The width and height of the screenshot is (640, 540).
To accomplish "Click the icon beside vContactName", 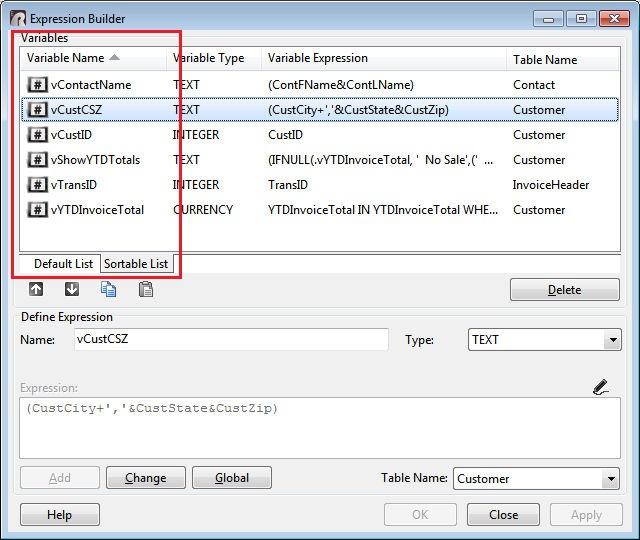I will click(36, 85).
